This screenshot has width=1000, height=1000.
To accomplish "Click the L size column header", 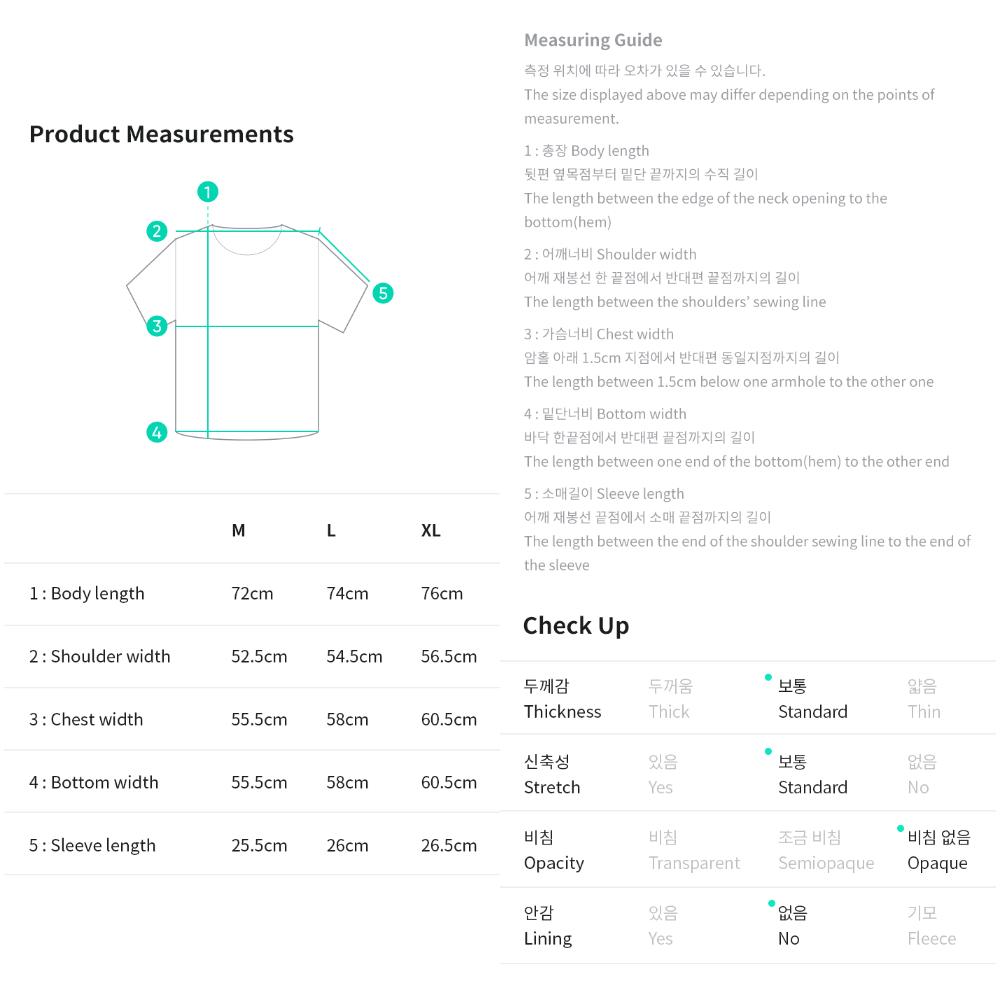I will pyautogui.click(x=331, y=531).
